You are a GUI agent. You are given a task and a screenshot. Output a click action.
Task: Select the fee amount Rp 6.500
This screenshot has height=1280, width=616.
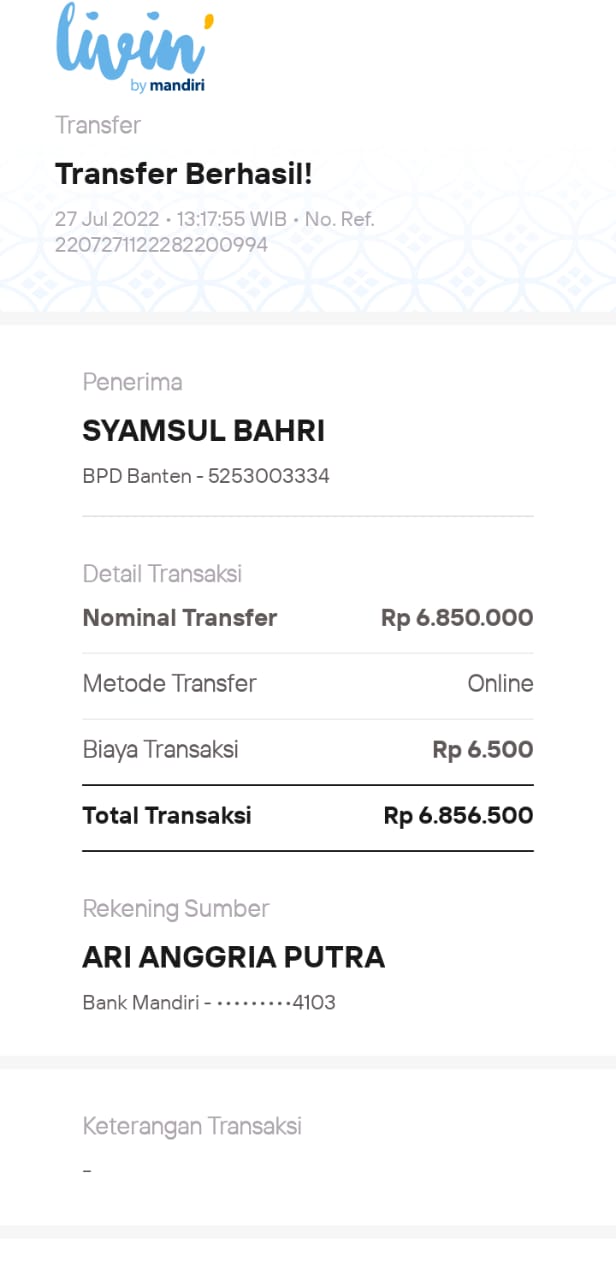tap(482, 750)
